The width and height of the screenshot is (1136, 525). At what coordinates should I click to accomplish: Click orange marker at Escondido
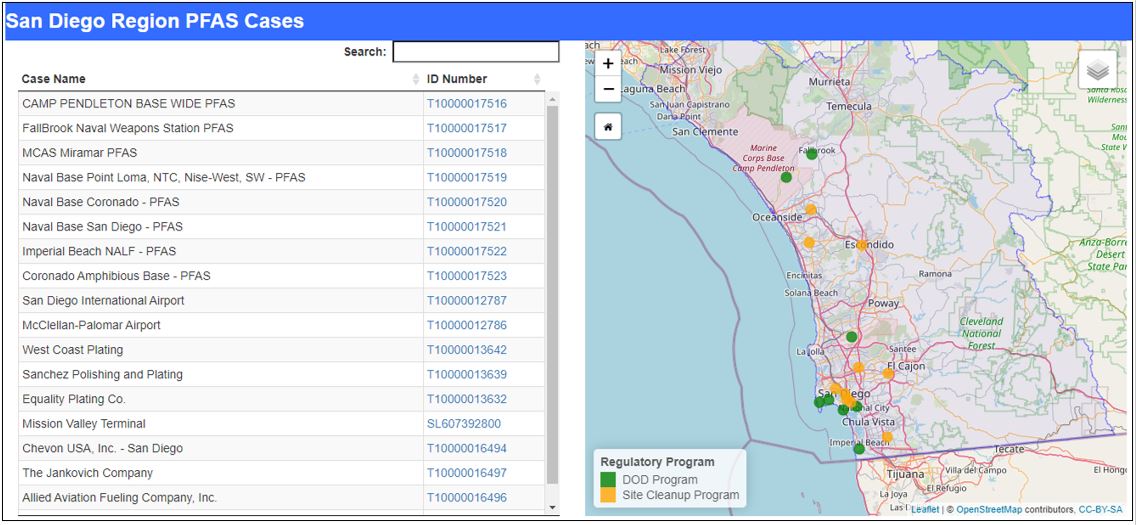(861, 245)
